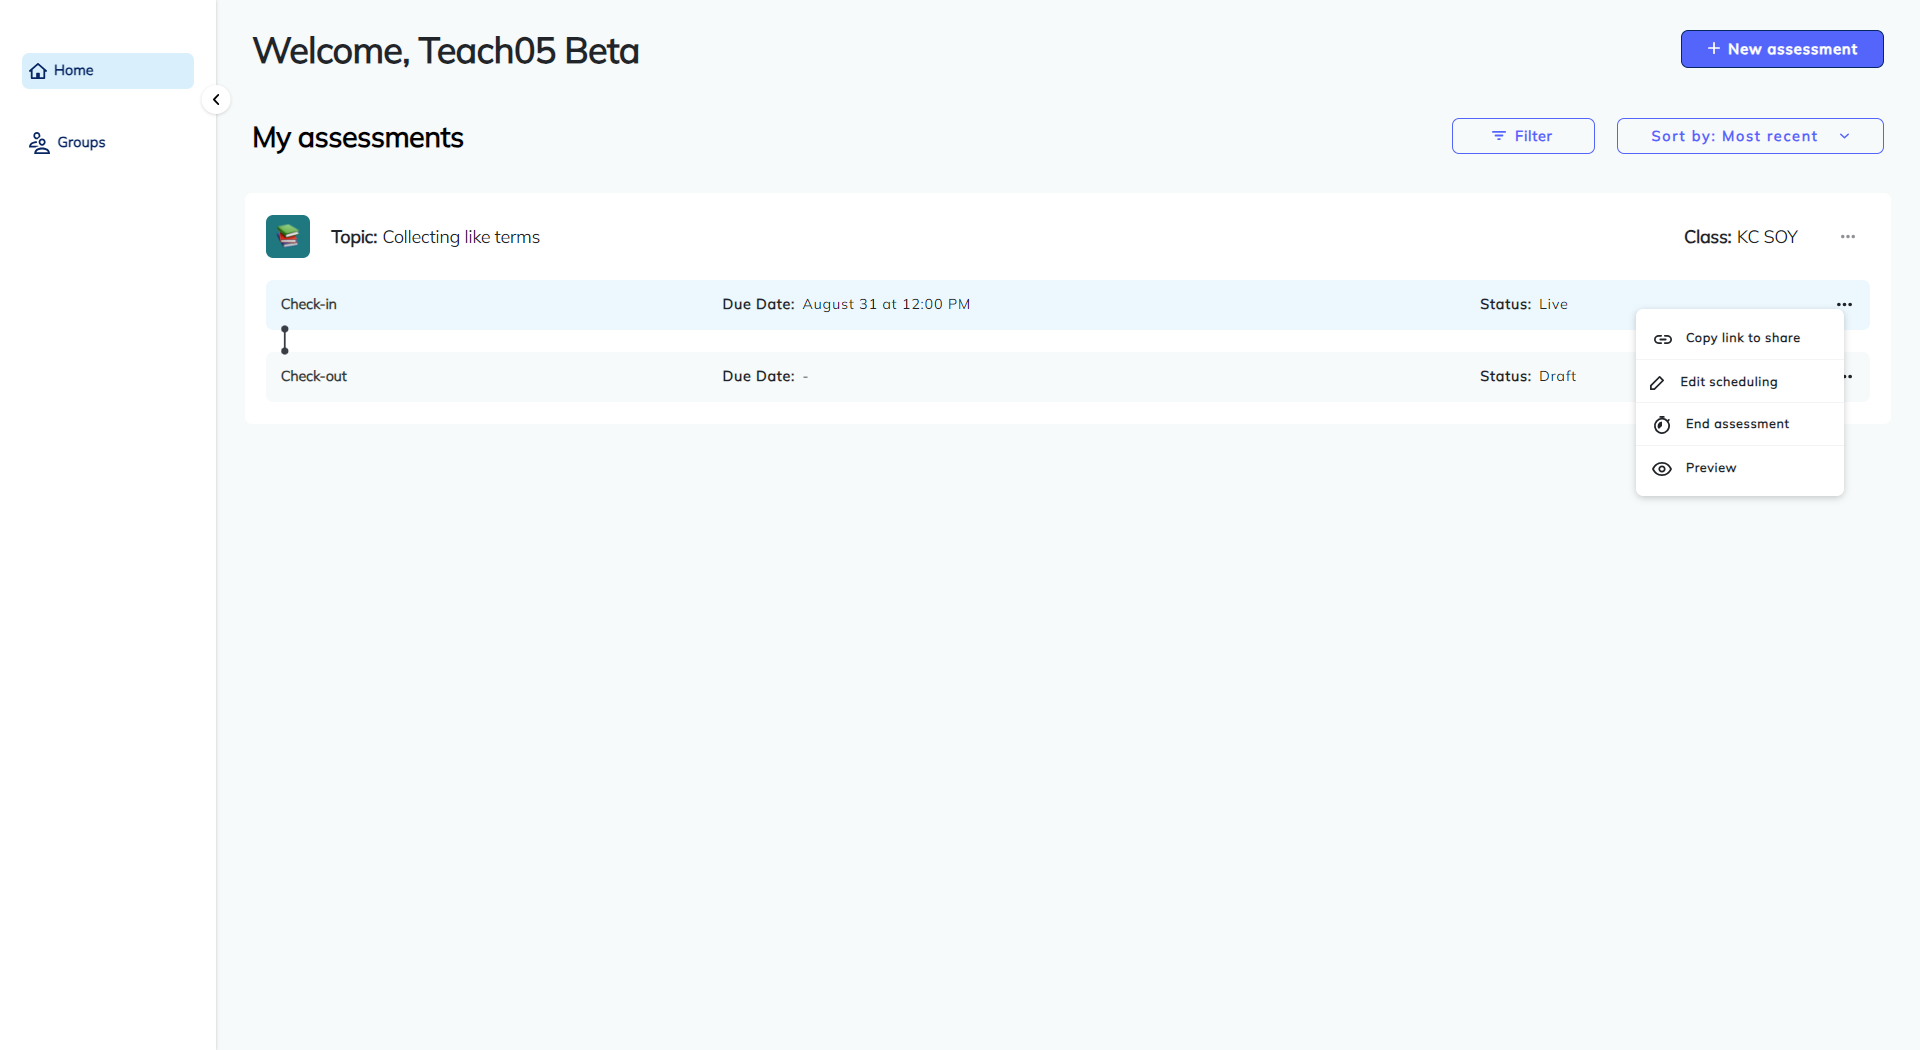Click the Home house icon in sidebar
This screenshot has height=1050, width=1920.
tap(38, 71)
